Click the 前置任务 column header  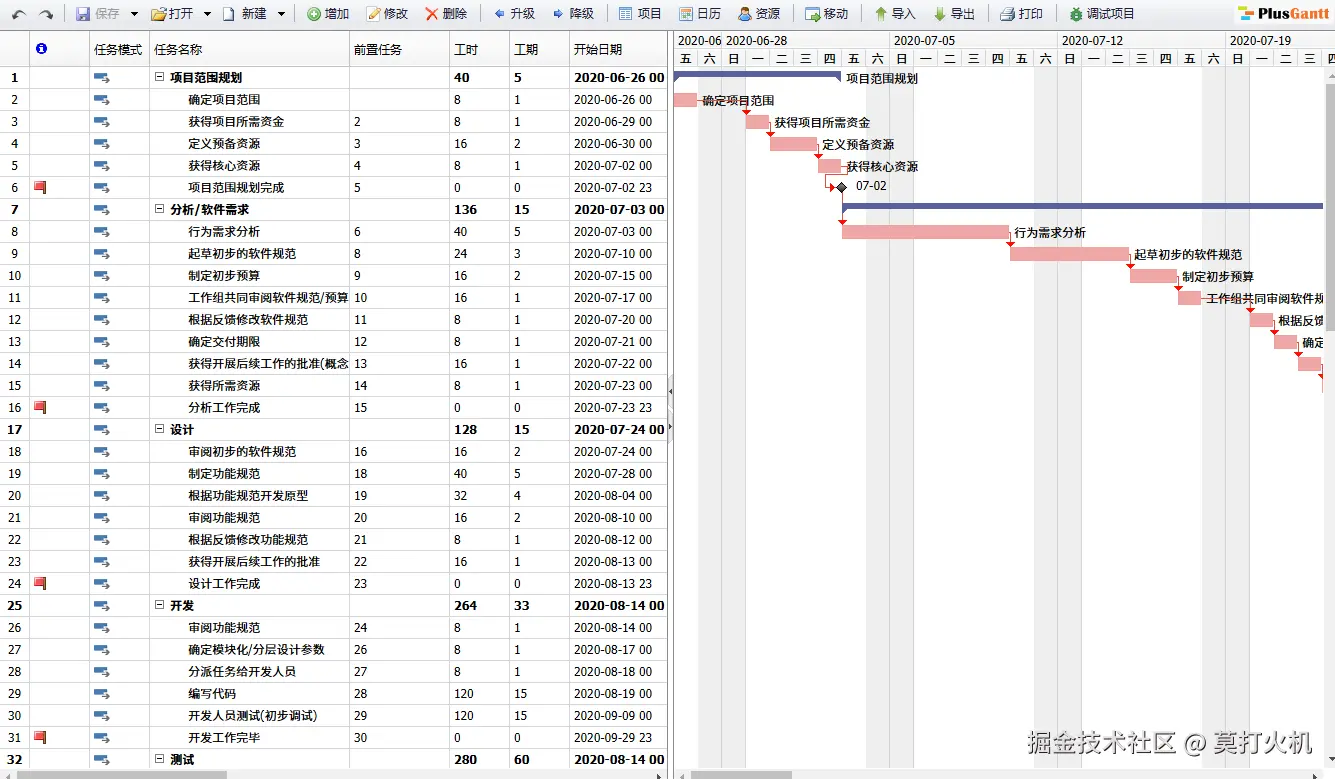399,49
